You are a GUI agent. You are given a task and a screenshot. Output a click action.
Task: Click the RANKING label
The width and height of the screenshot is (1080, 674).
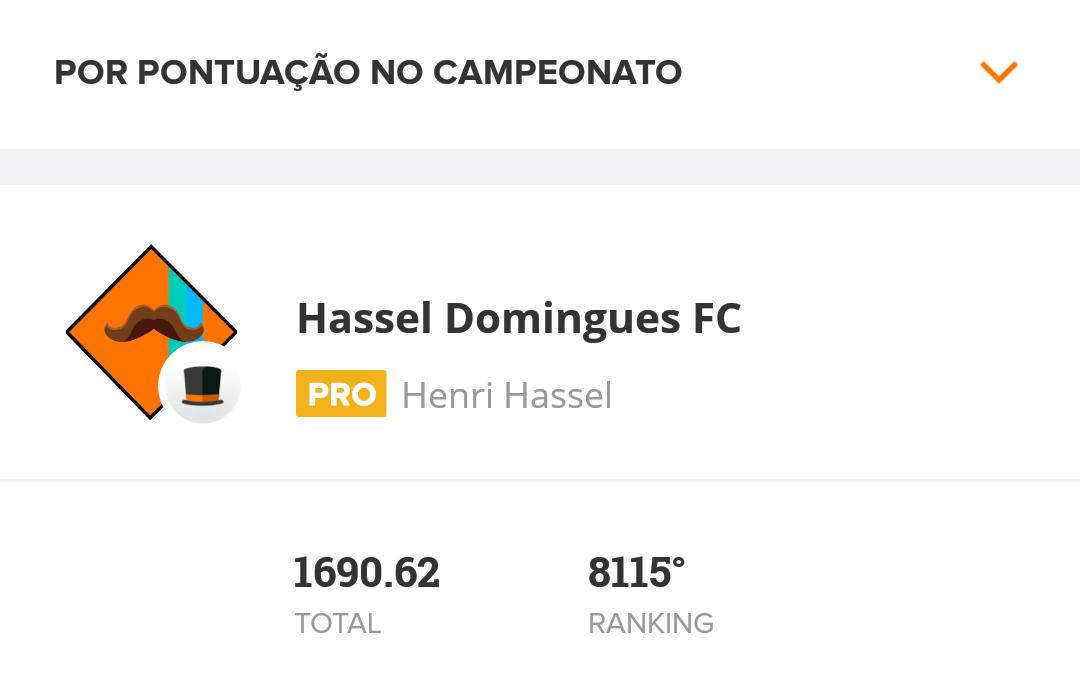651,624
